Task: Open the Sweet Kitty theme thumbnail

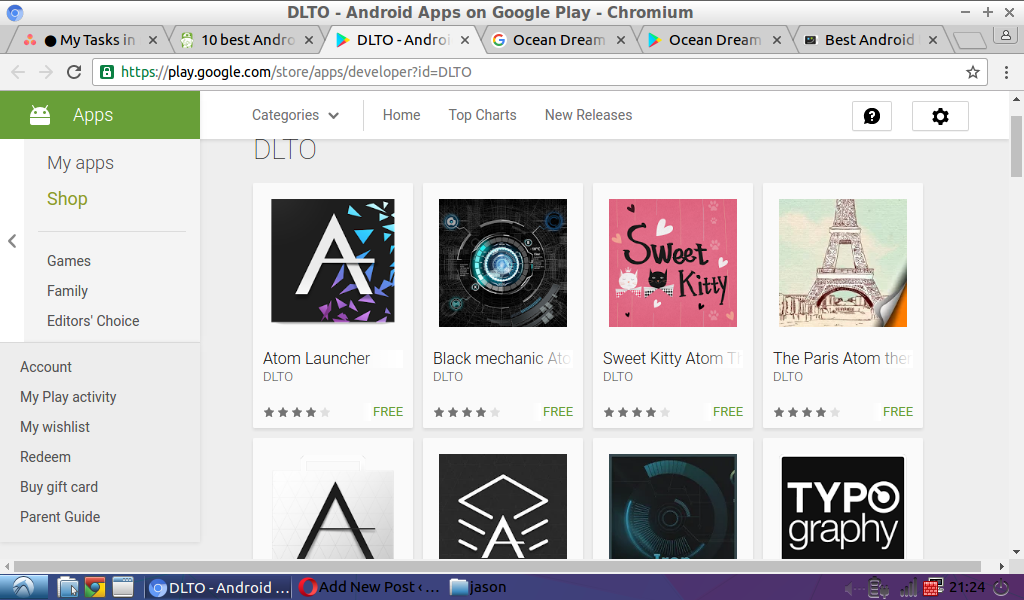Action: click(x=673, y=263)
